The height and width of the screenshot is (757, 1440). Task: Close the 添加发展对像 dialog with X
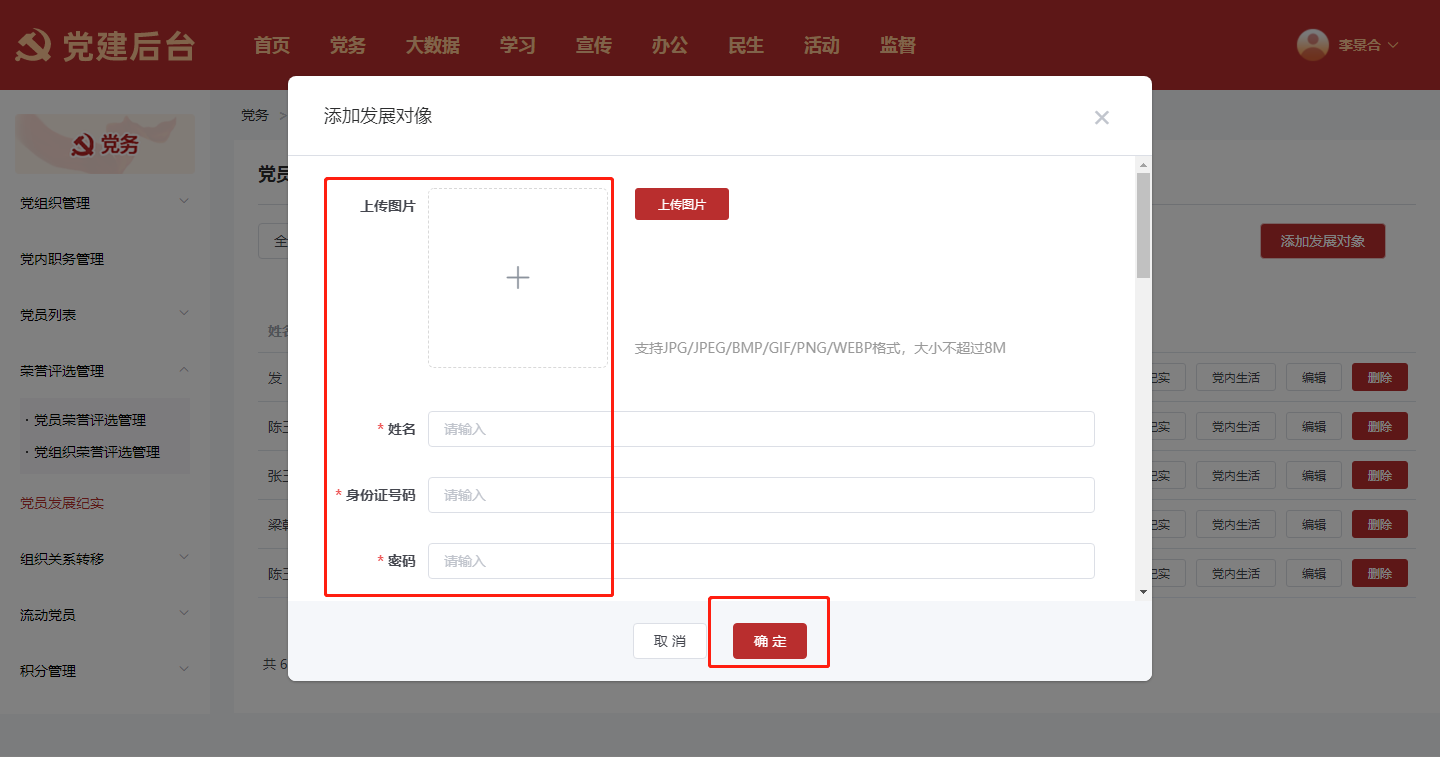pyautogui.click(x=1101, y=118)
